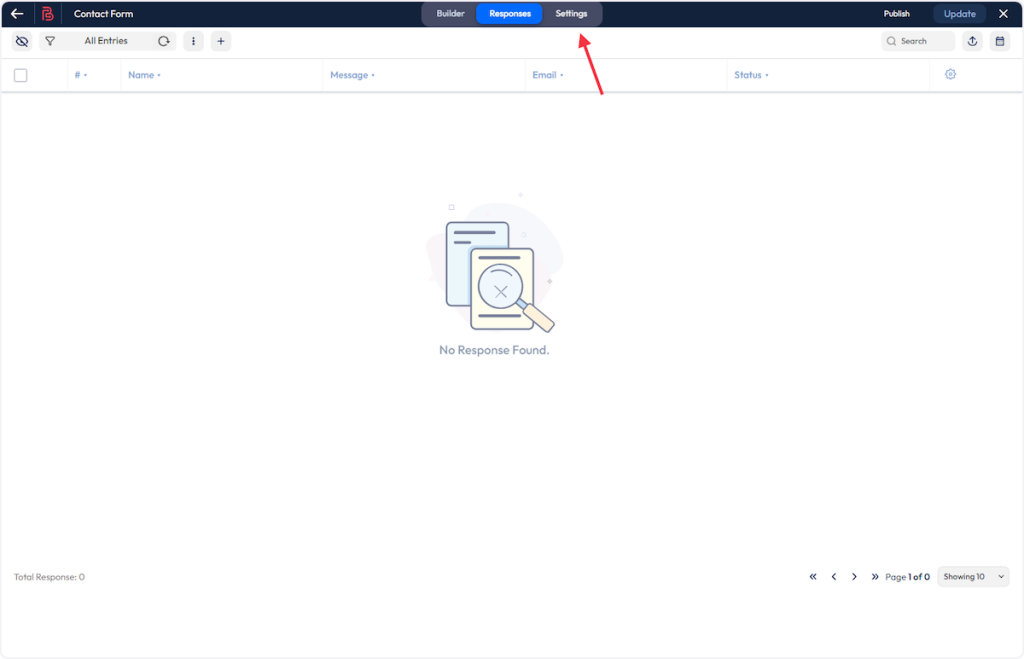
Task: Expand the Showing 10 page size dropdown
Action: (973, 577)
